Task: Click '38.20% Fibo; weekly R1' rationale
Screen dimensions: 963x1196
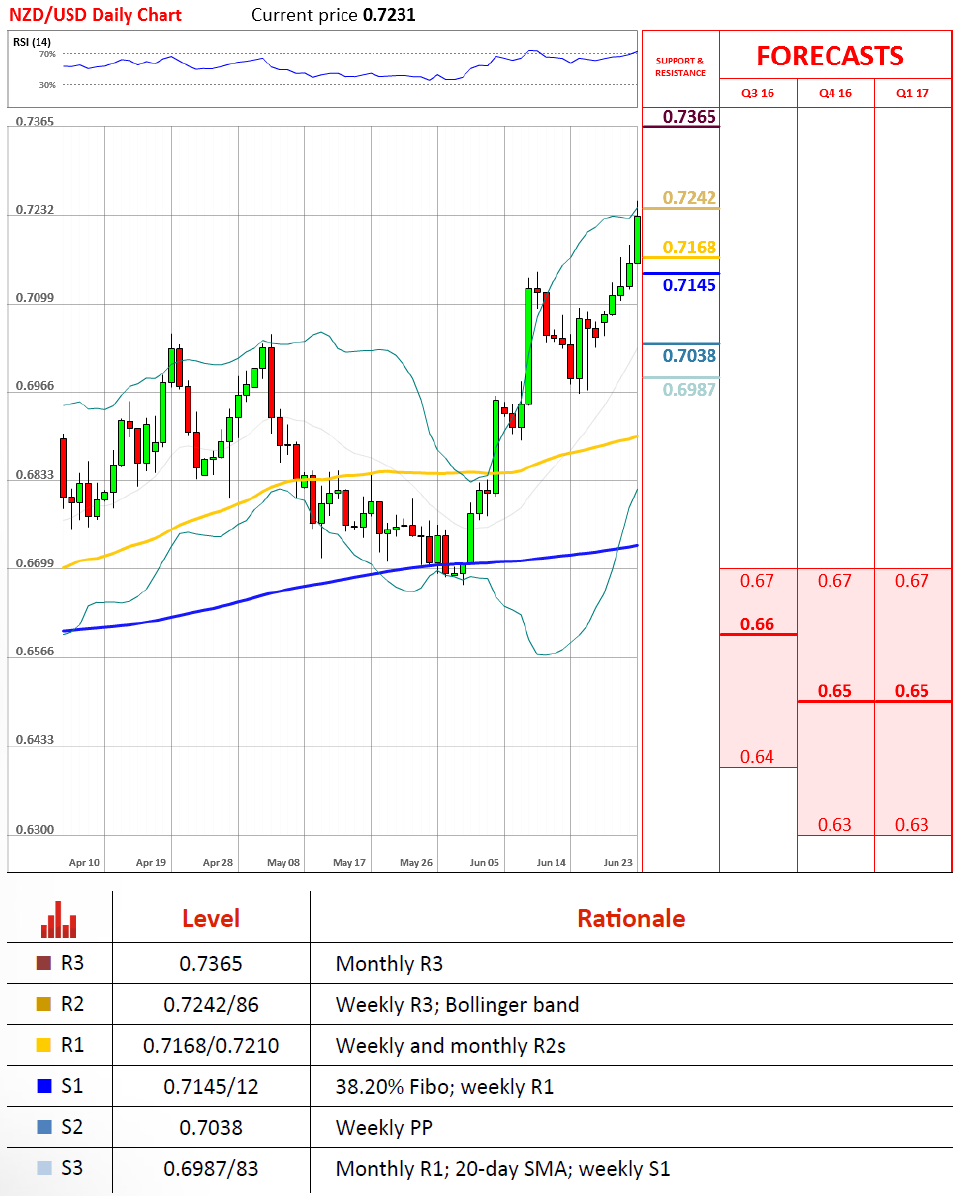Action: coord(445,1087)
